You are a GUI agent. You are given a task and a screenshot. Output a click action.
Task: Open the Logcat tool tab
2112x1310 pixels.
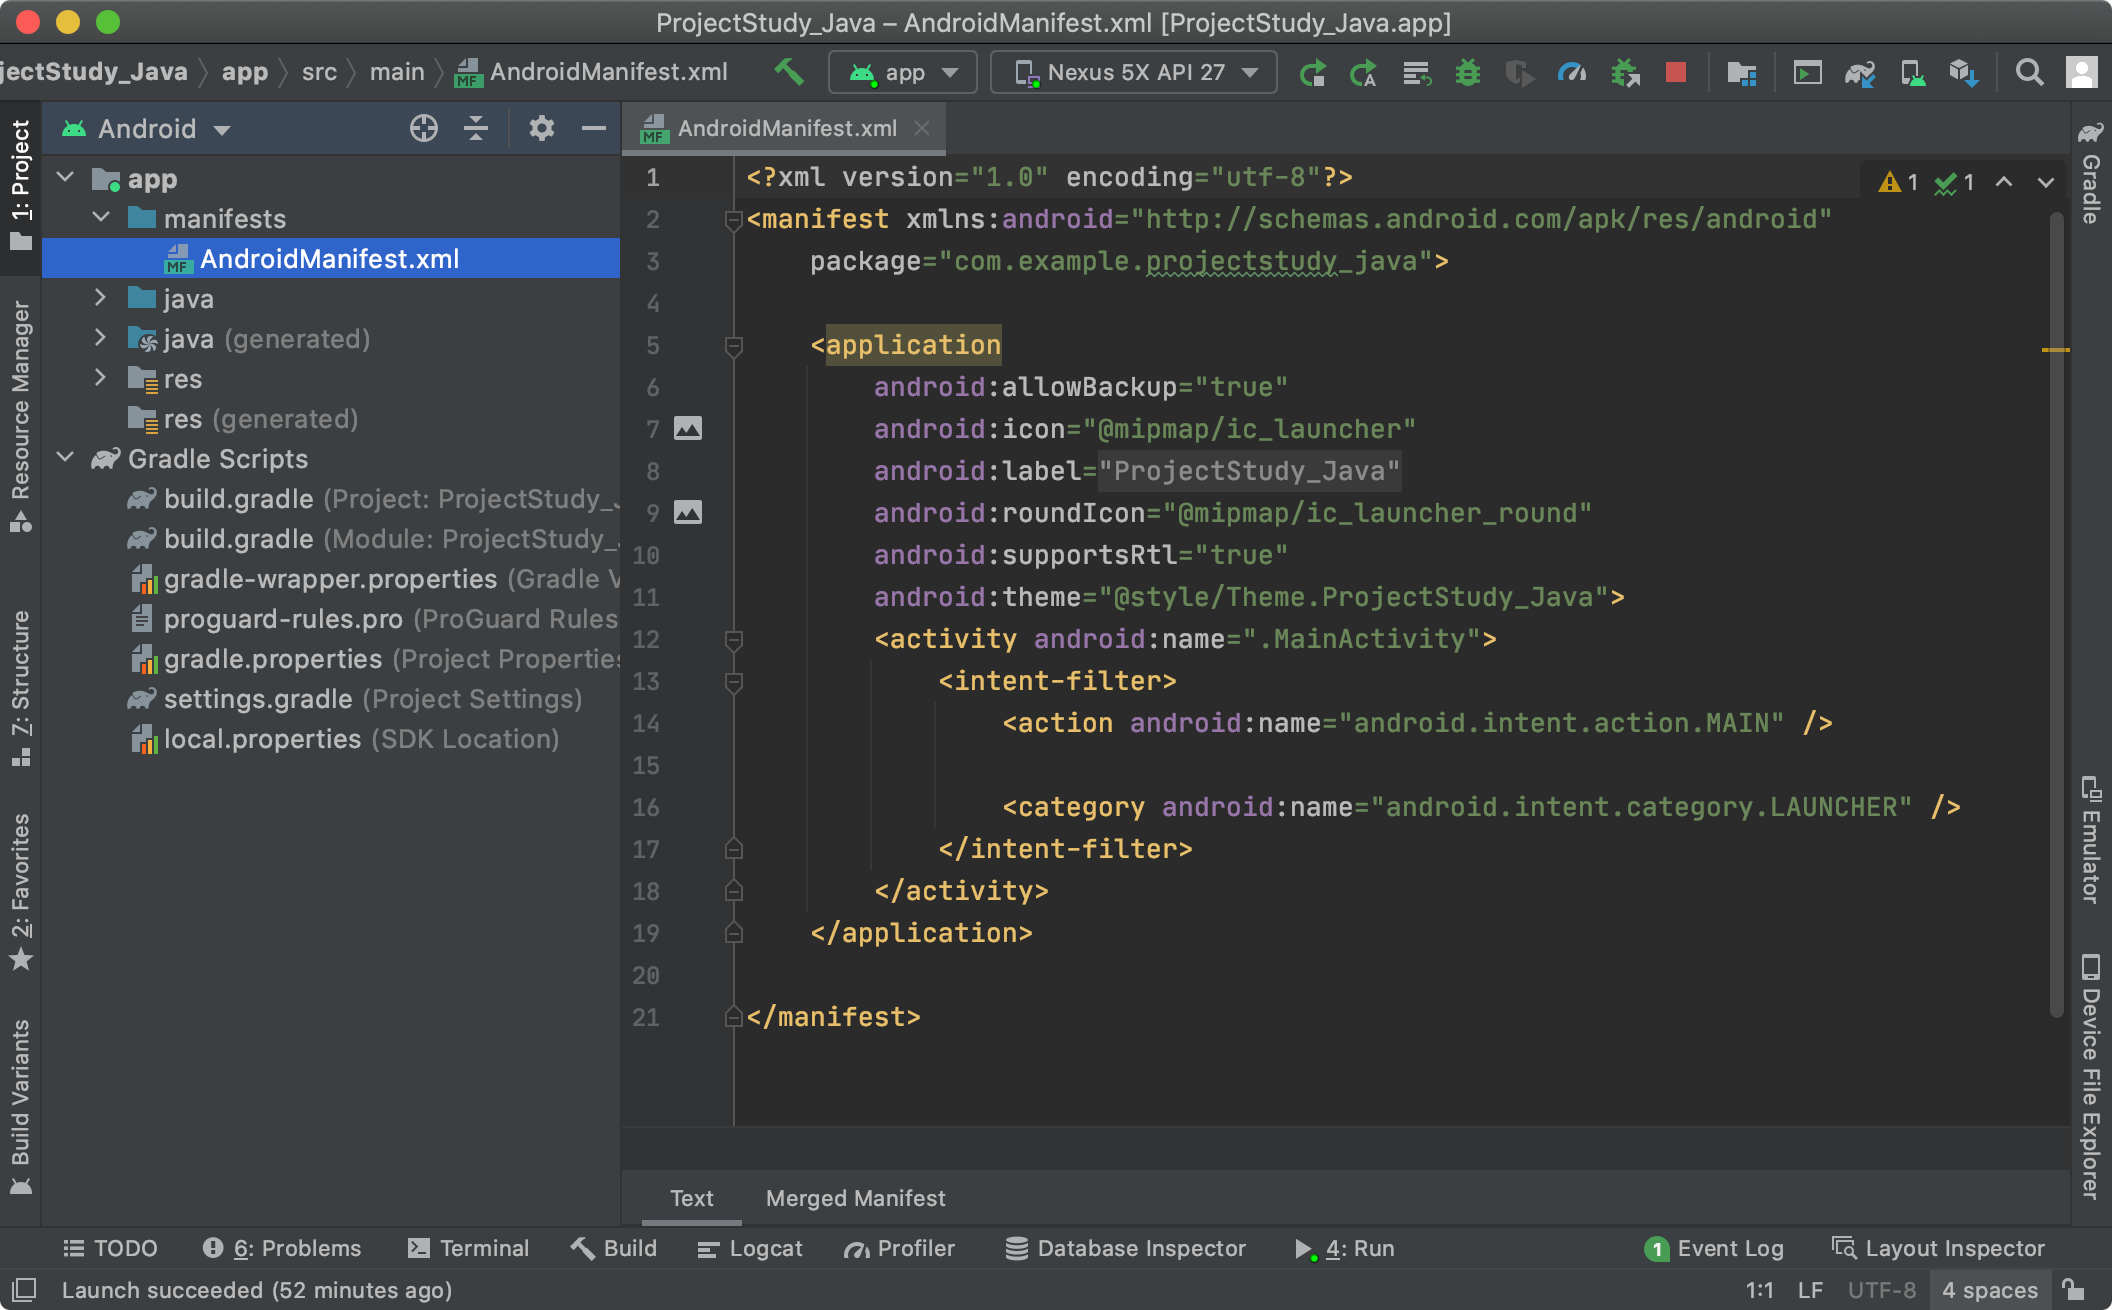coord(750,1248)
